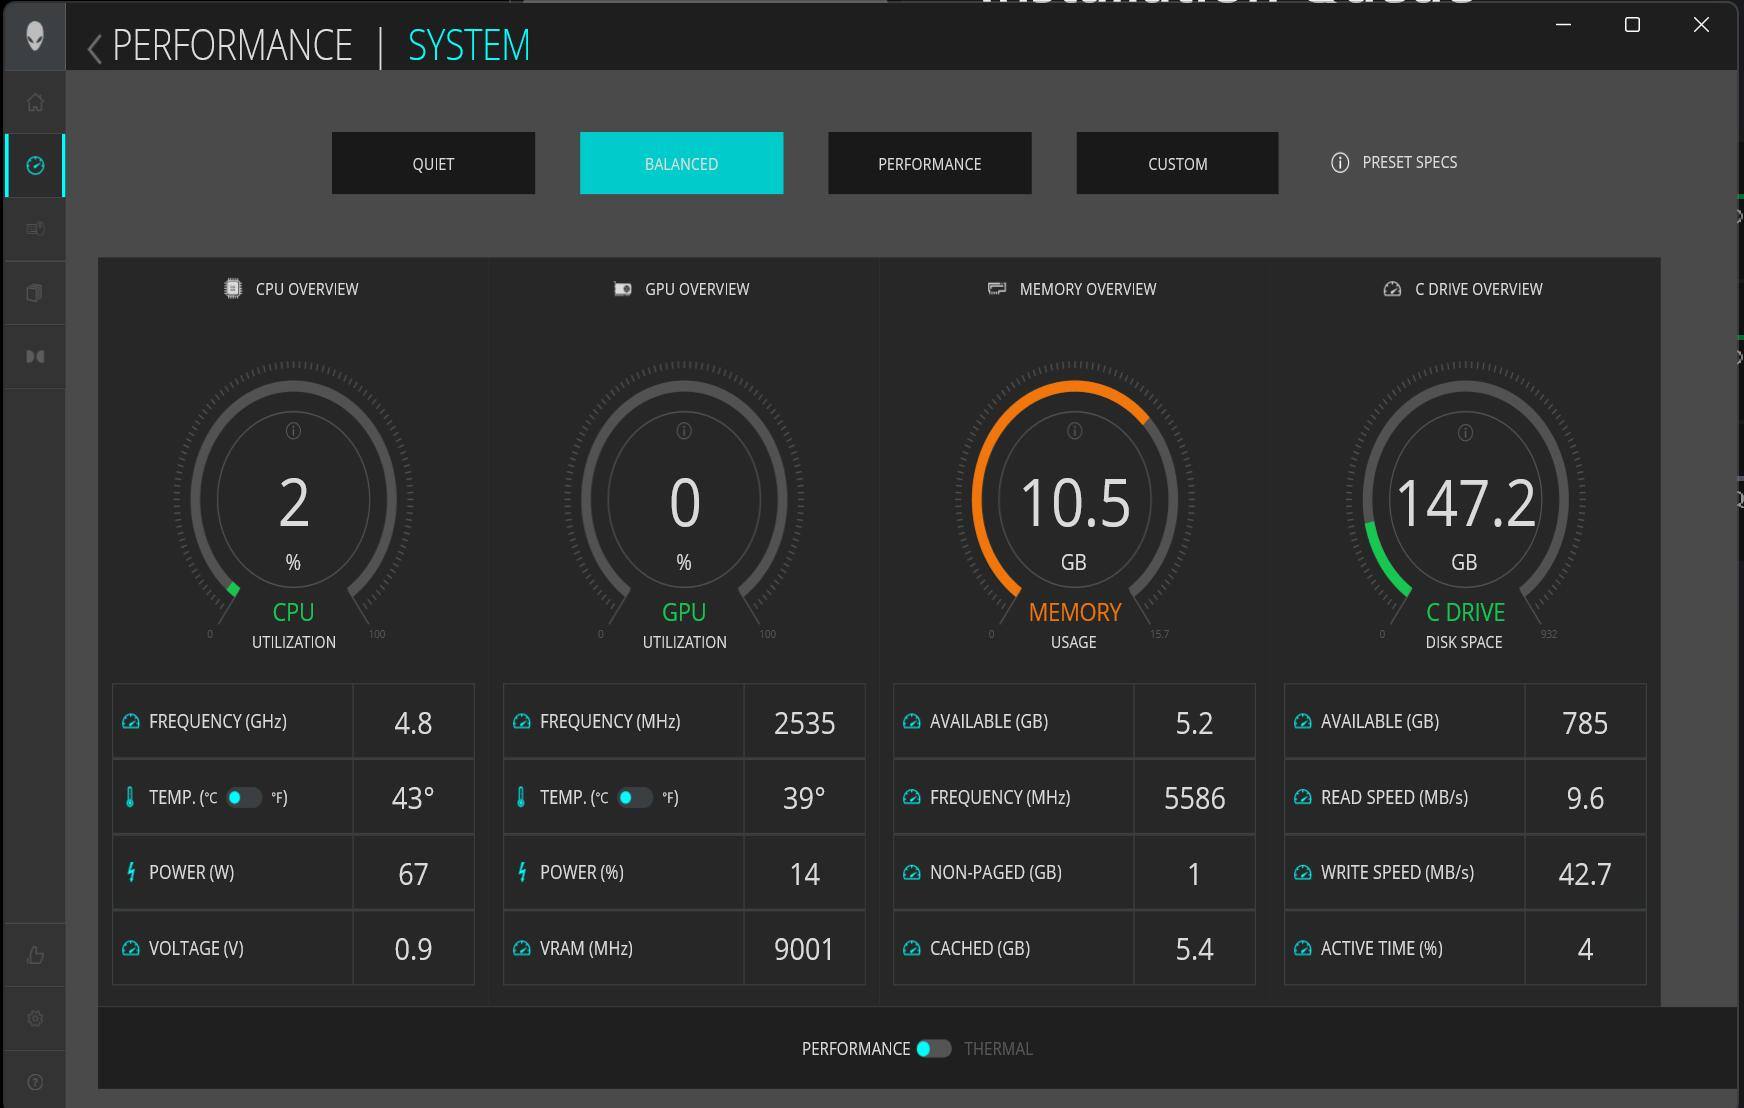Go back using the chevron before PERFORMANCE
1744x1108 pixels.
point(94,48)
